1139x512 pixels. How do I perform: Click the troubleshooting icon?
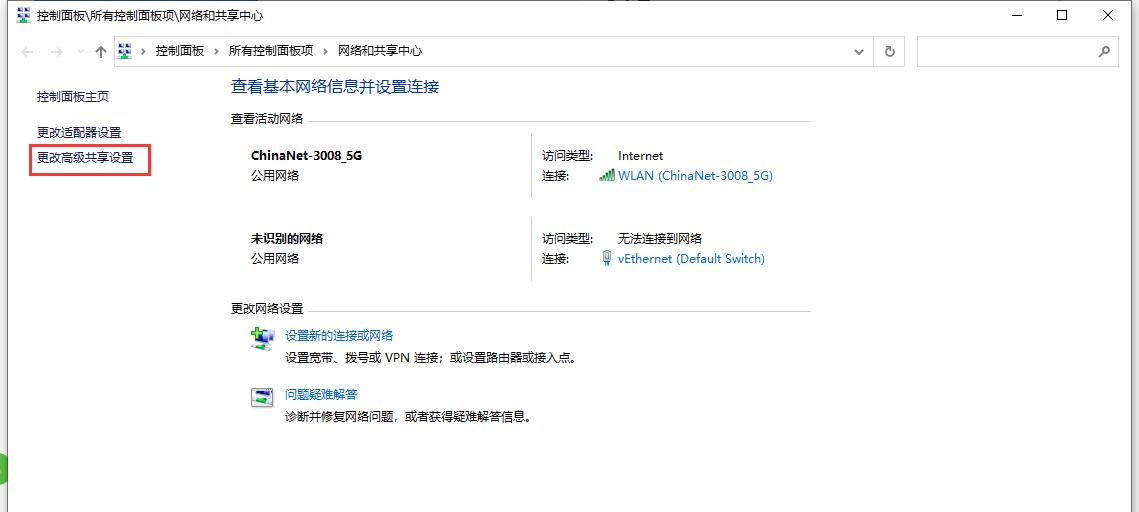(x=262, y=397)
